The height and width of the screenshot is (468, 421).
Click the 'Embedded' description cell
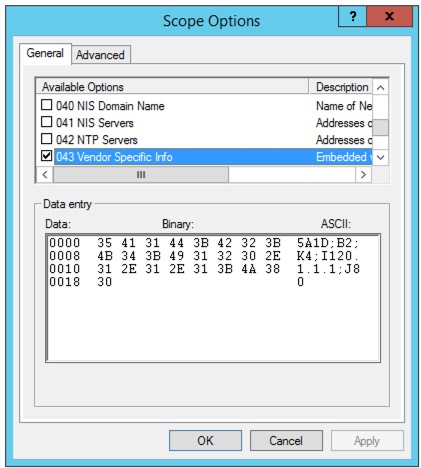coord(344,157)
